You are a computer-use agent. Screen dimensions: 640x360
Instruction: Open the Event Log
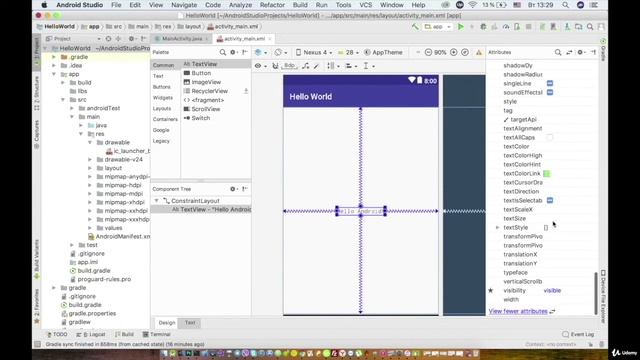[578, 334]
